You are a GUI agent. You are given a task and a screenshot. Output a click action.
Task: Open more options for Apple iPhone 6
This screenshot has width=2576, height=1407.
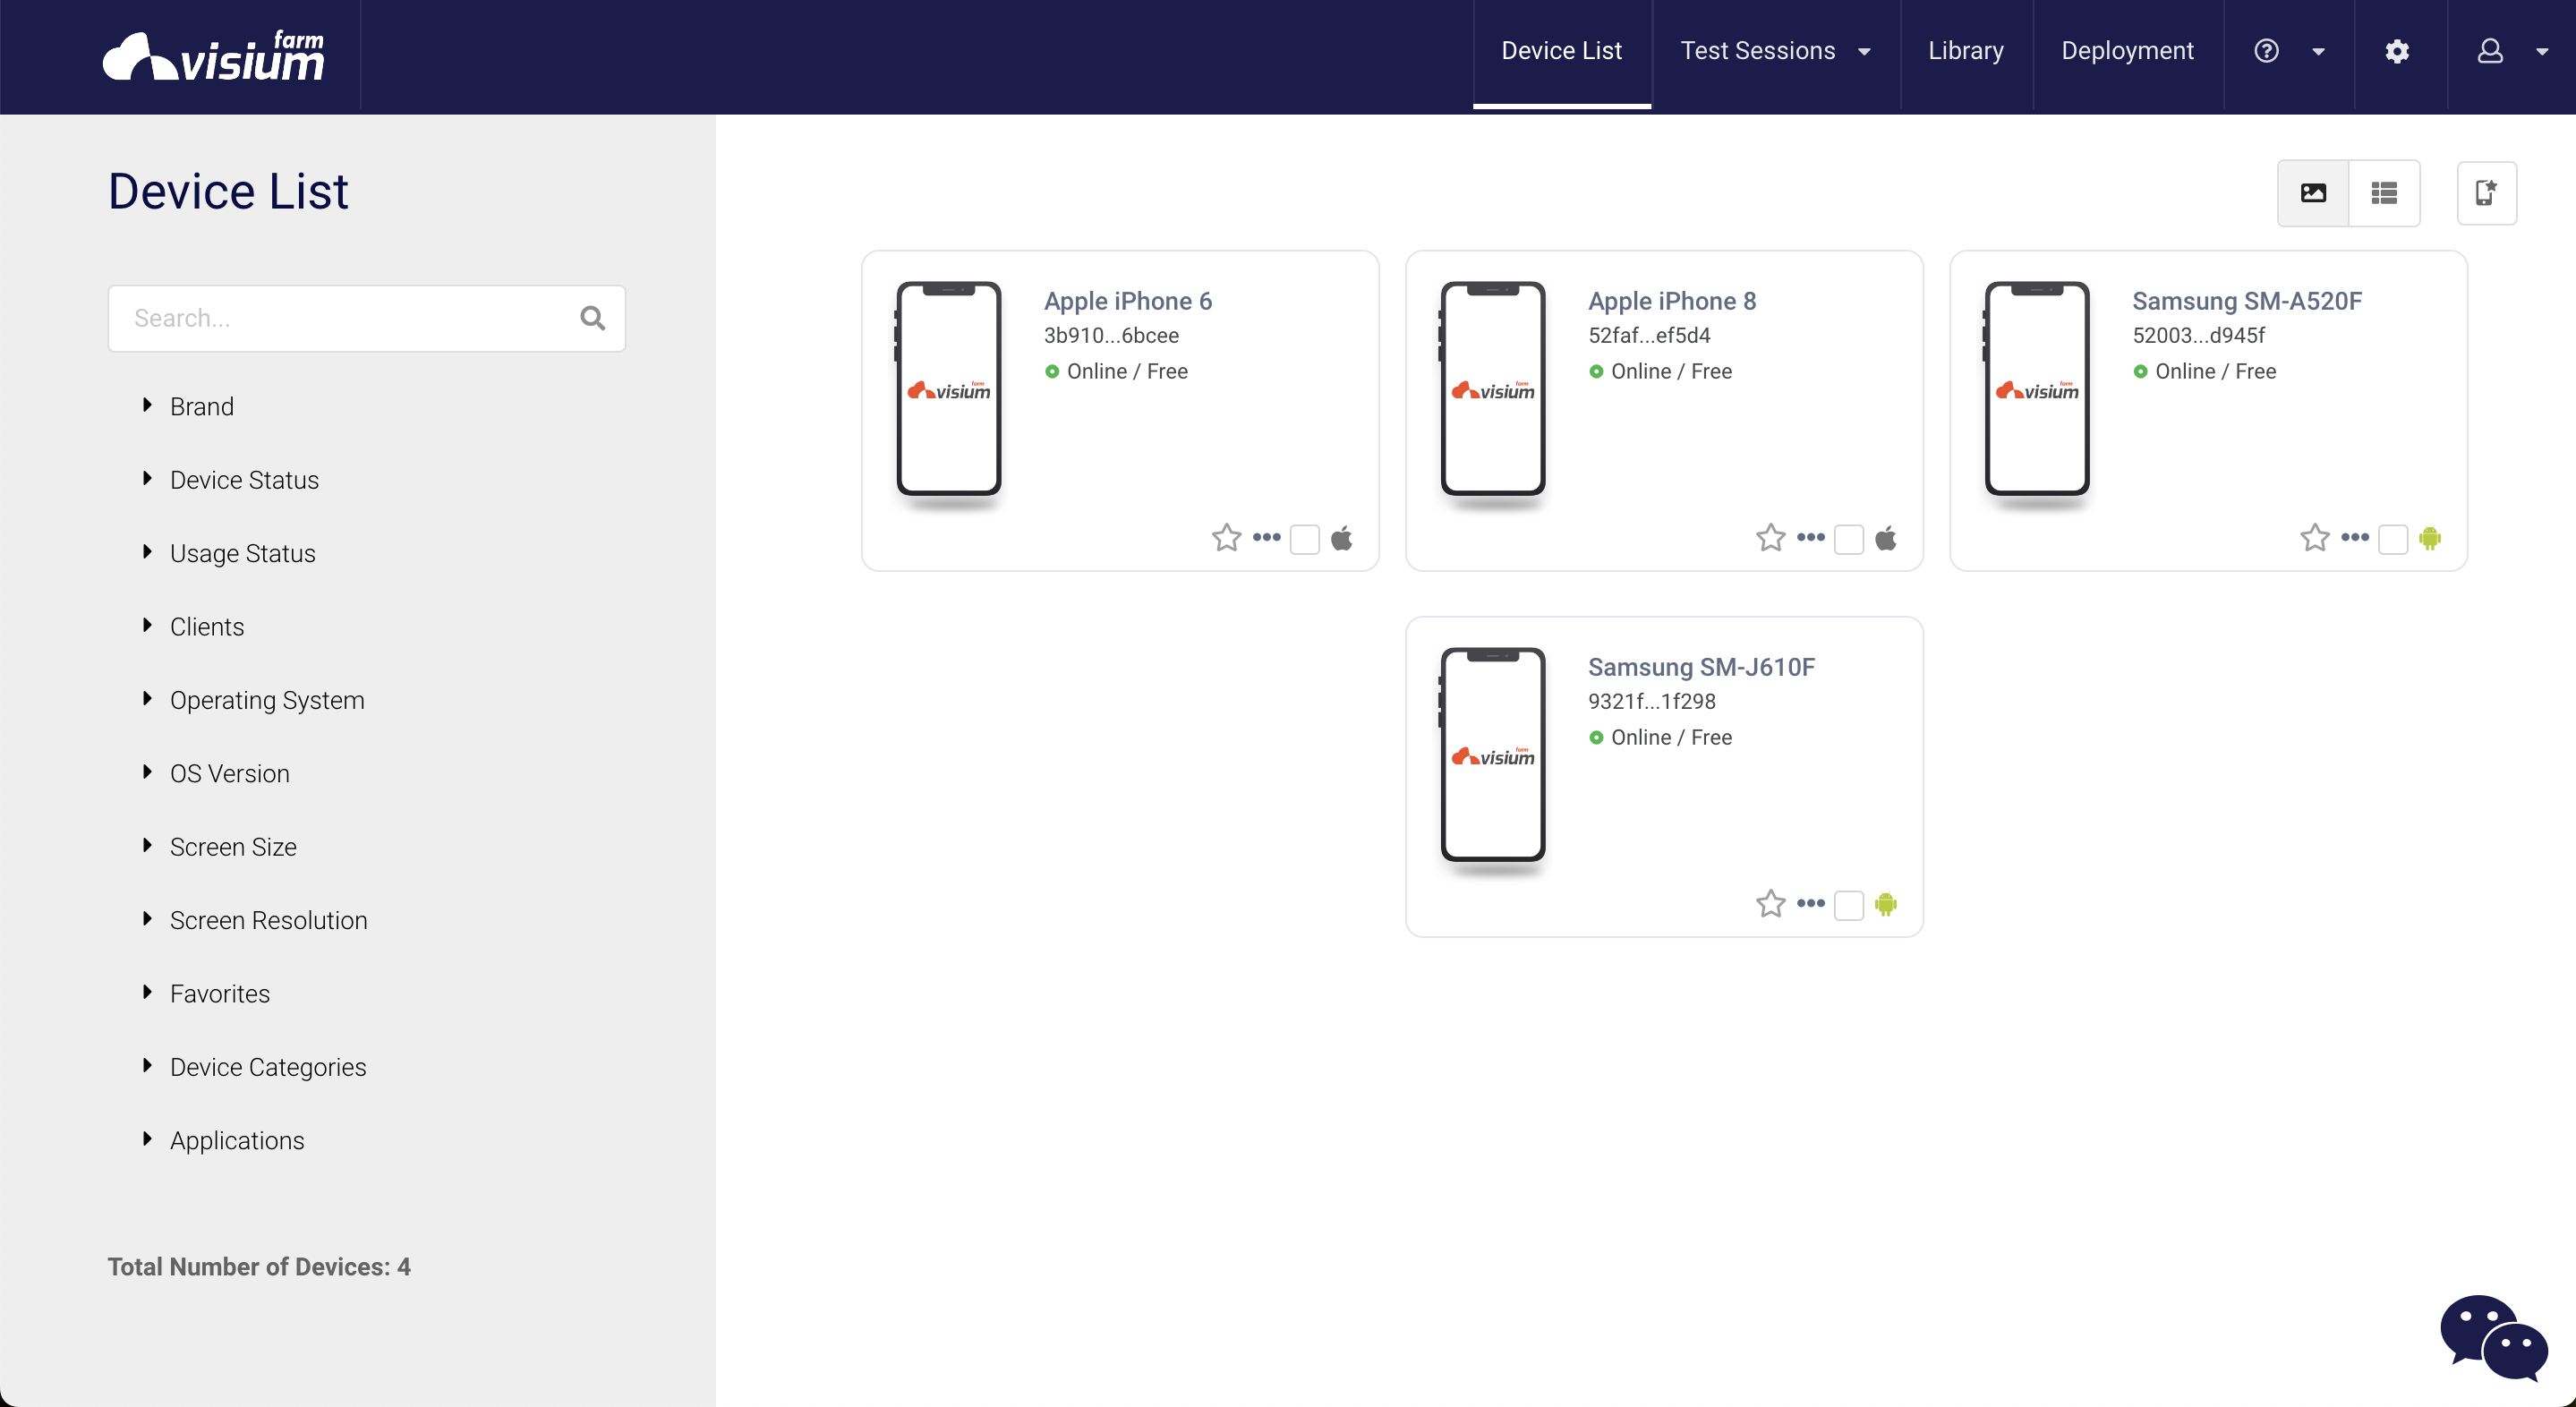pyautogui.click(x=1266, y=537)
